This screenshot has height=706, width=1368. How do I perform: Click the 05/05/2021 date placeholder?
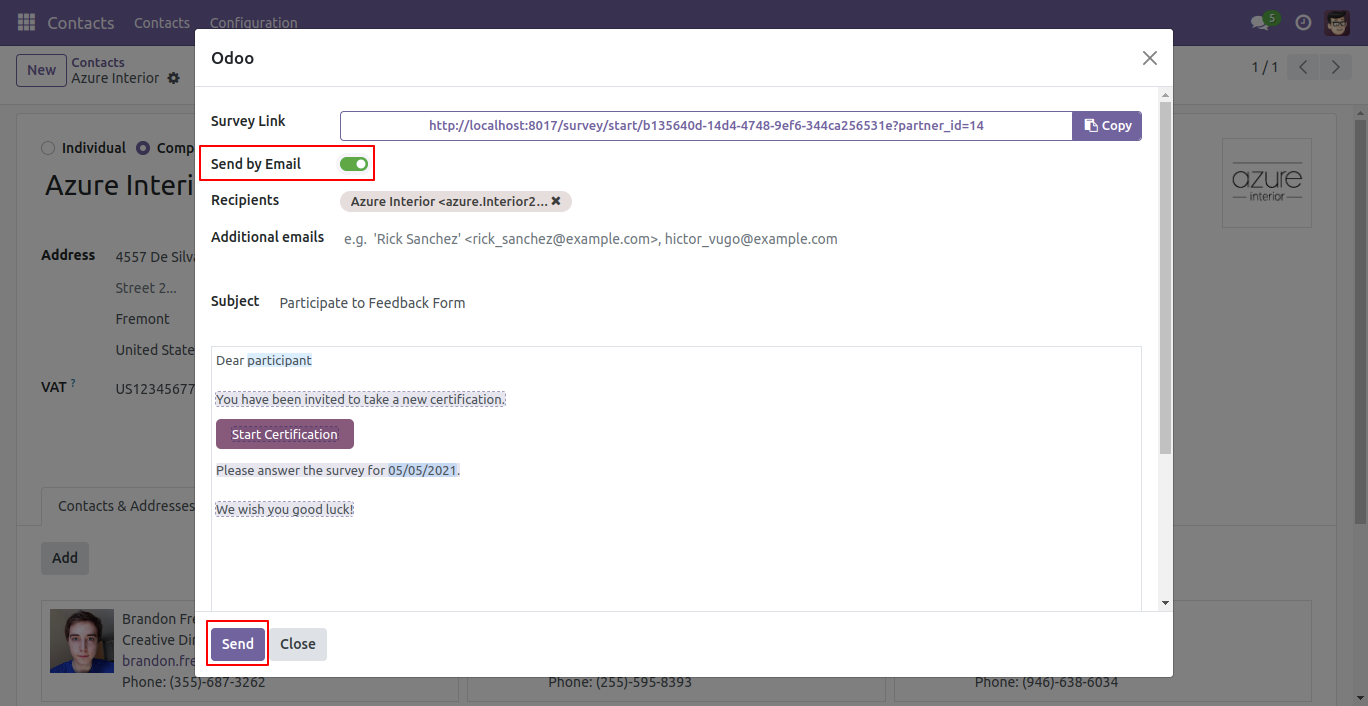tap(423, 470)
